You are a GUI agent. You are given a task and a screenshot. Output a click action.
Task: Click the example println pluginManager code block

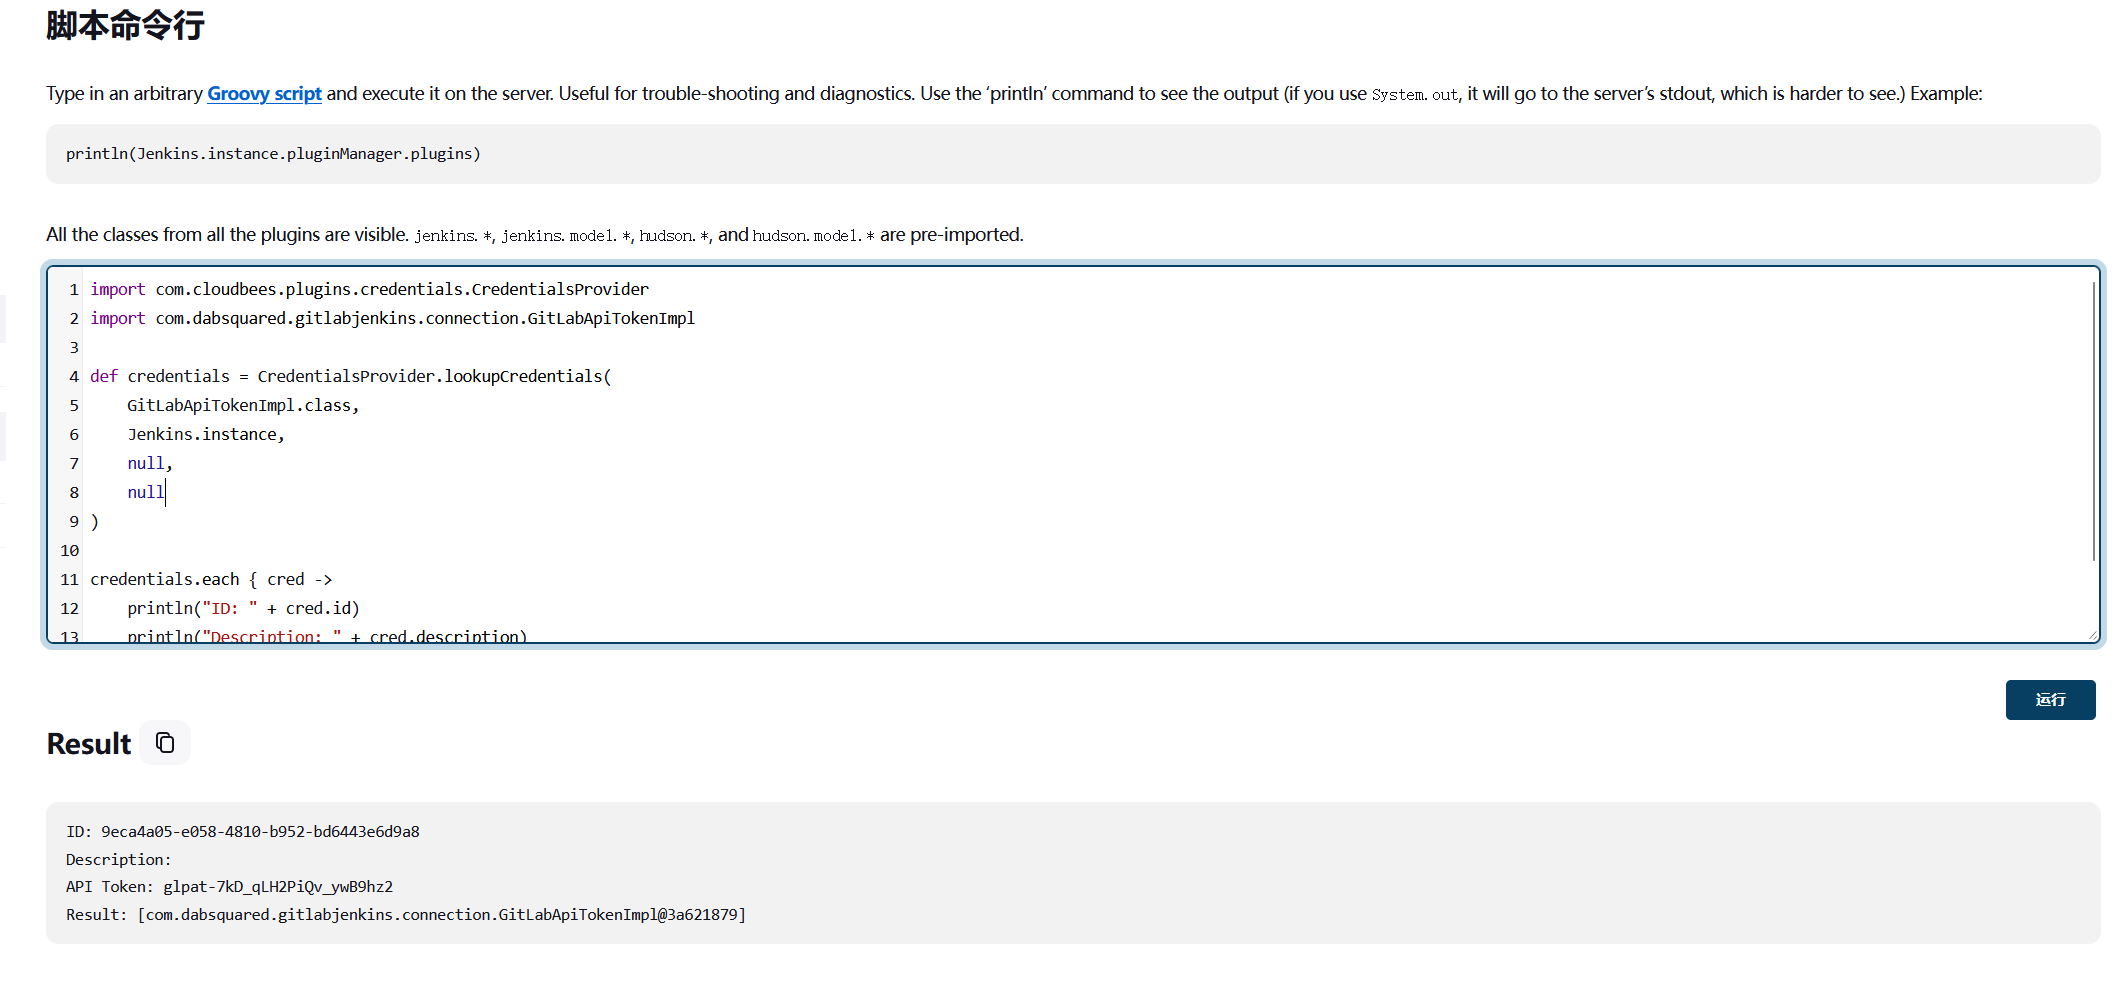click(x=273, y=154)
